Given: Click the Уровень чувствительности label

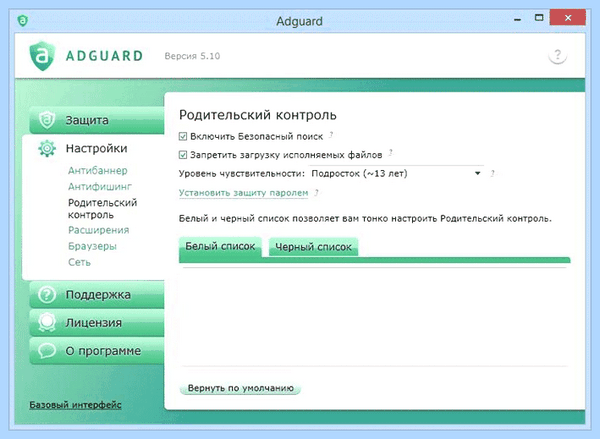Looking at the screenshot, I should tap(241, 174).
